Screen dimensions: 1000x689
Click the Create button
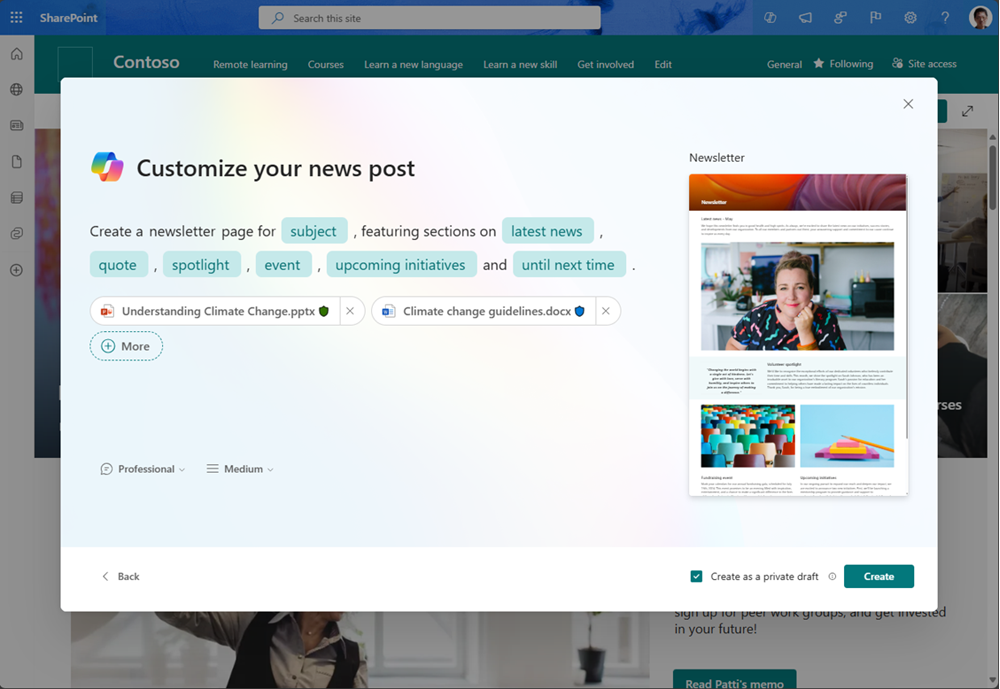click(x=879, y=577)
